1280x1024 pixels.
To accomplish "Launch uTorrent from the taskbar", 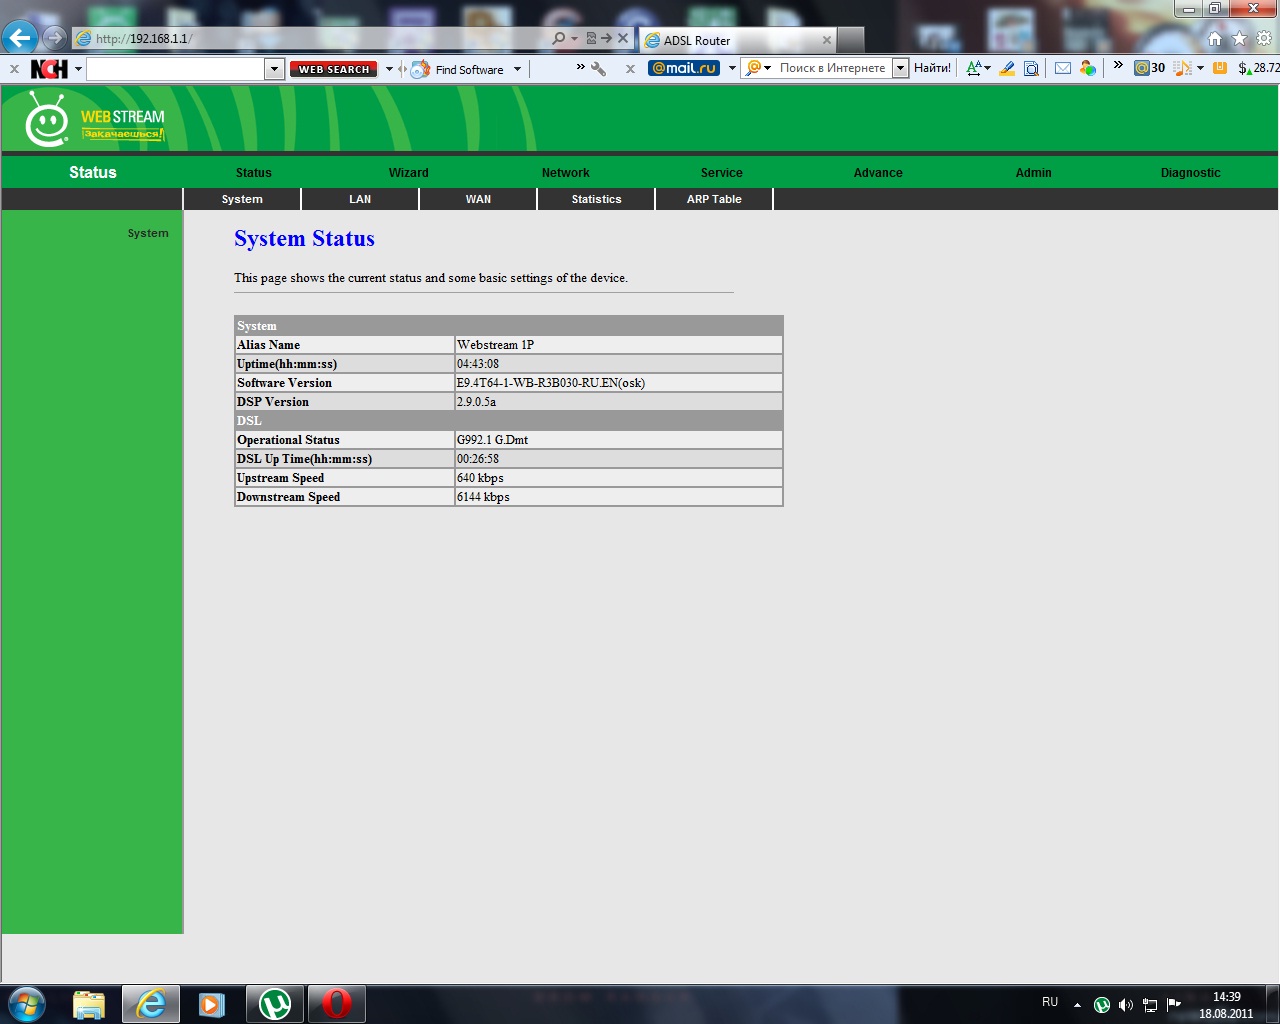I will click(274, 1004).
